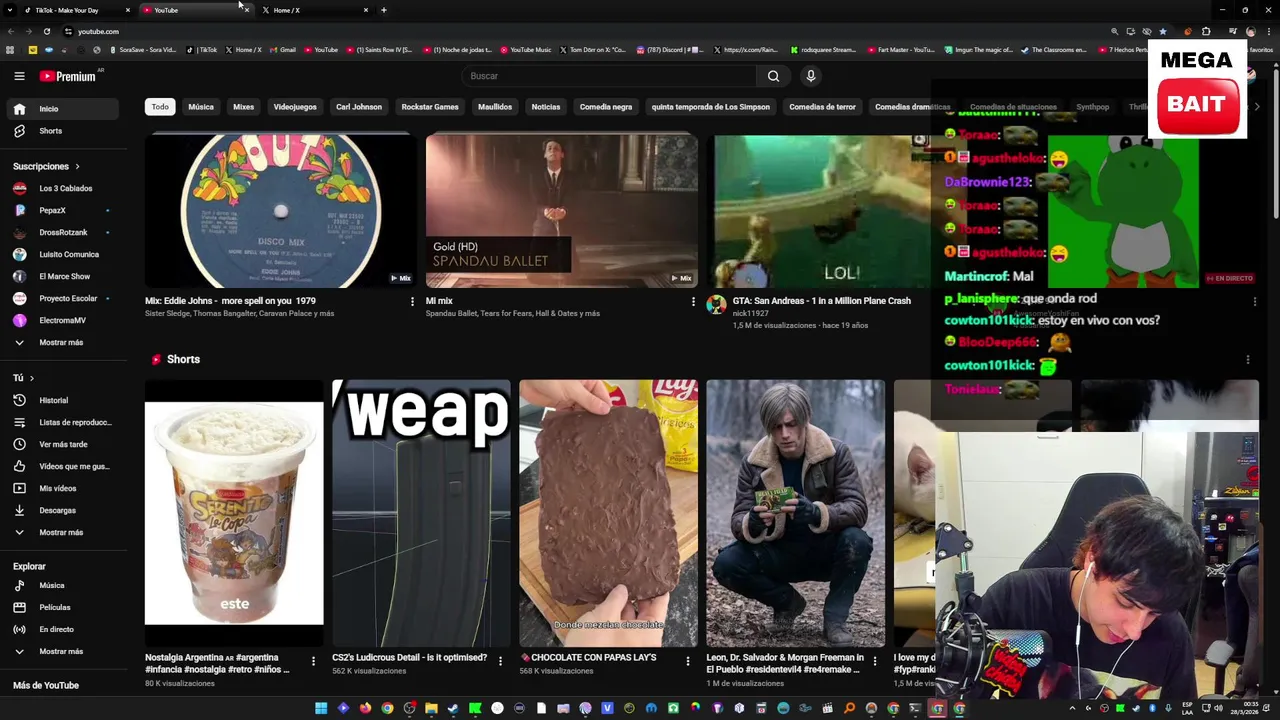Open Eddie Johns Disco Mix thumbnail
Screen dimensions: 1280x720
tap(281, 210)
